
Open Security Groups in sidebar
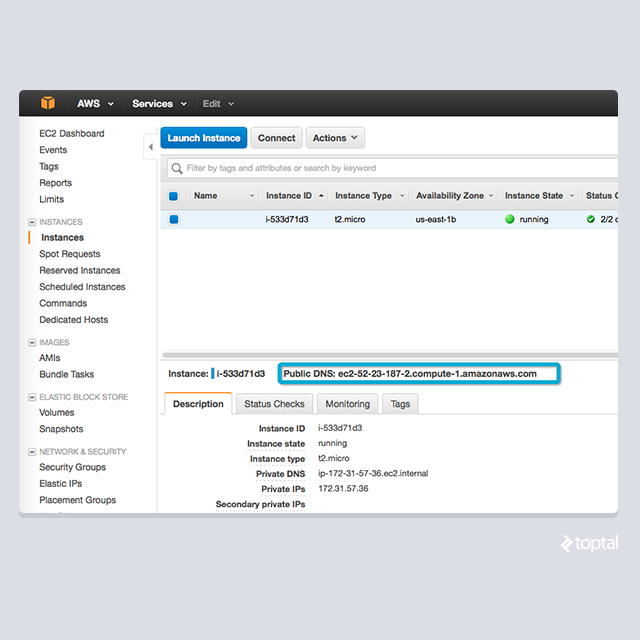73,467
